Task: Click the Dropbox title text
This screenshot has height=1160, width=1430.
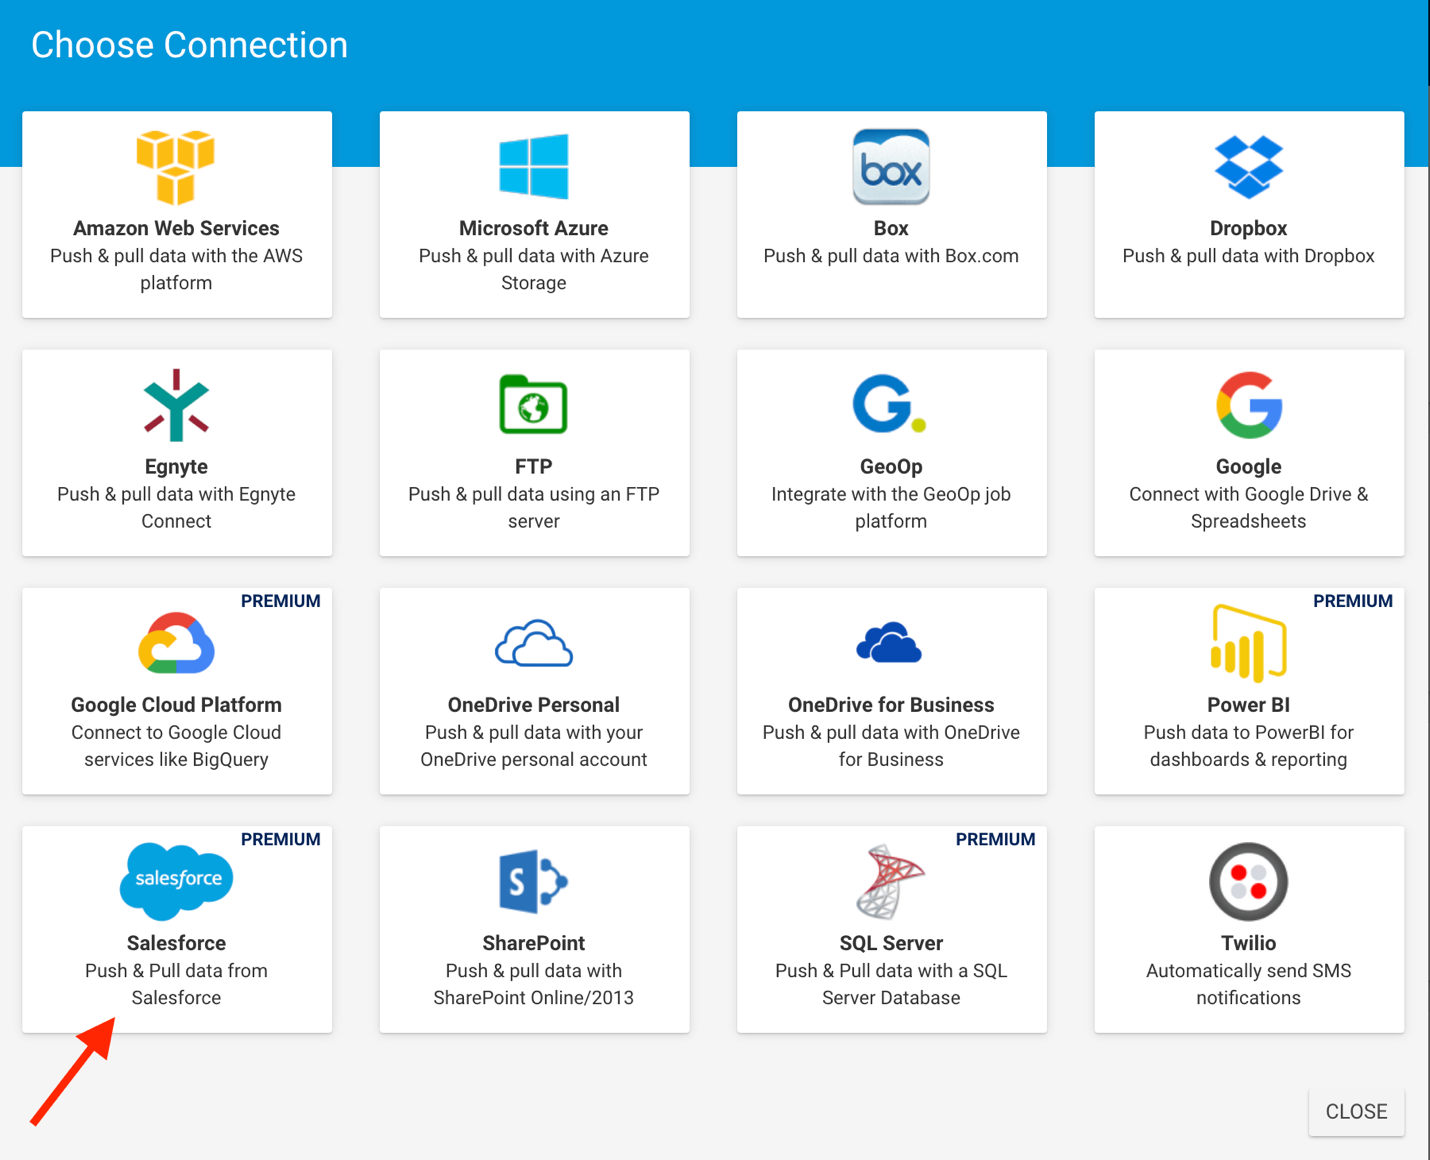Action: point(1249,228)
